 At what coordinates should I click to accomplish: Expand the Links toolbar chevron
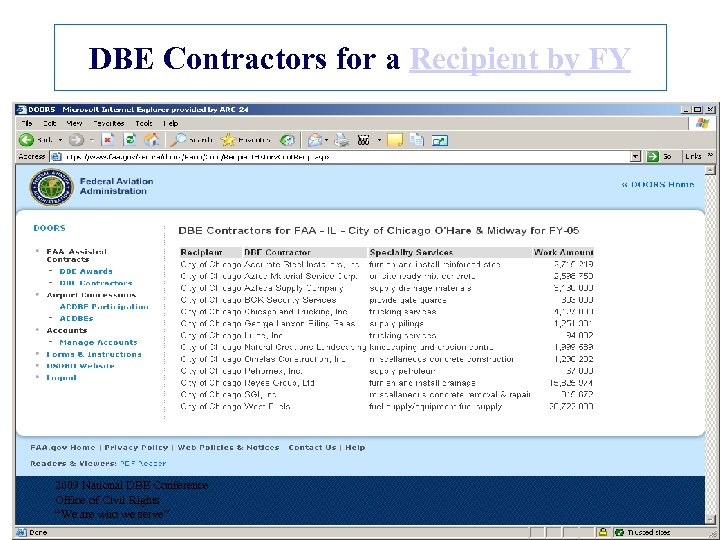[710, 156]
